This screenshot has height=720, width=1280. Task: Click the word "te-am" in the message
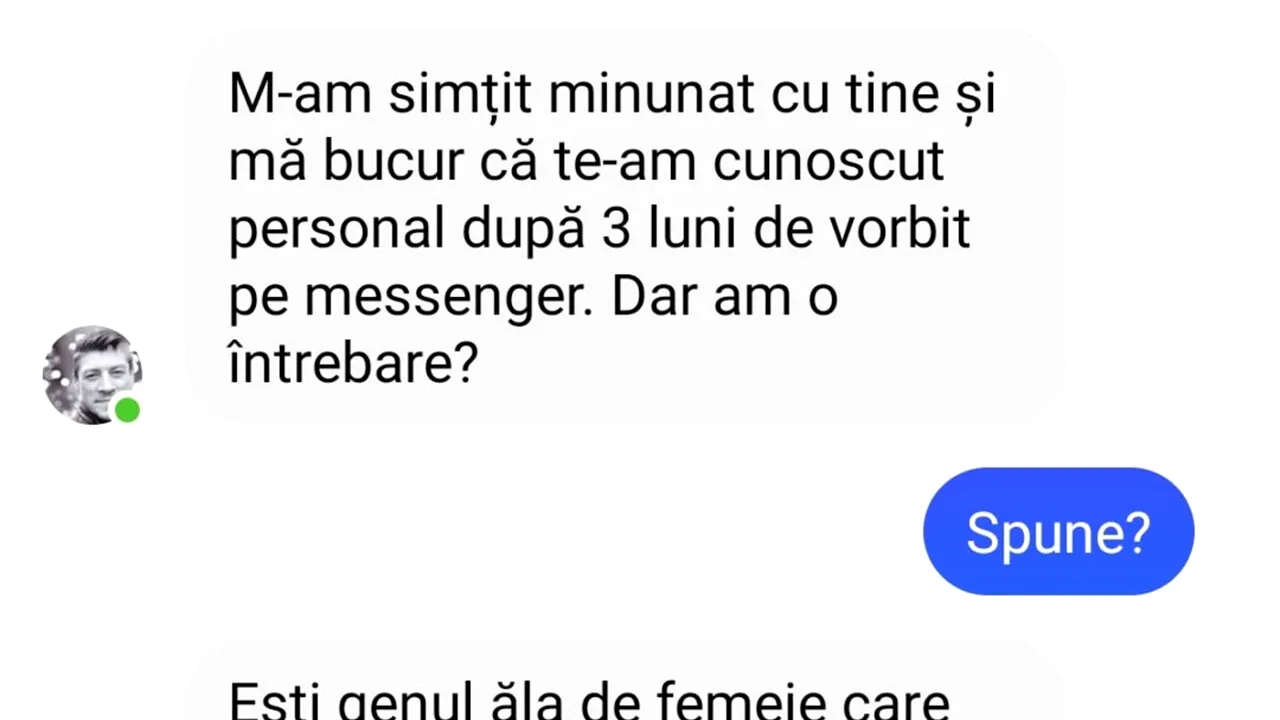coord(625,164)
